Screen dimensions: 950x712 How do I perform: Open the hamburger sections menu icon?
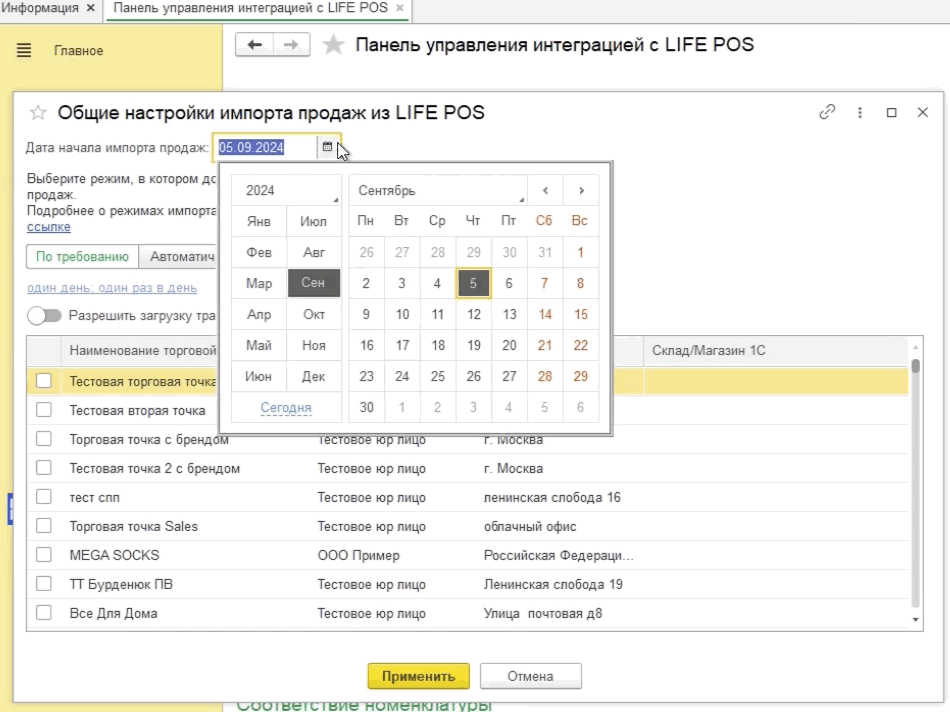(24, 50)
